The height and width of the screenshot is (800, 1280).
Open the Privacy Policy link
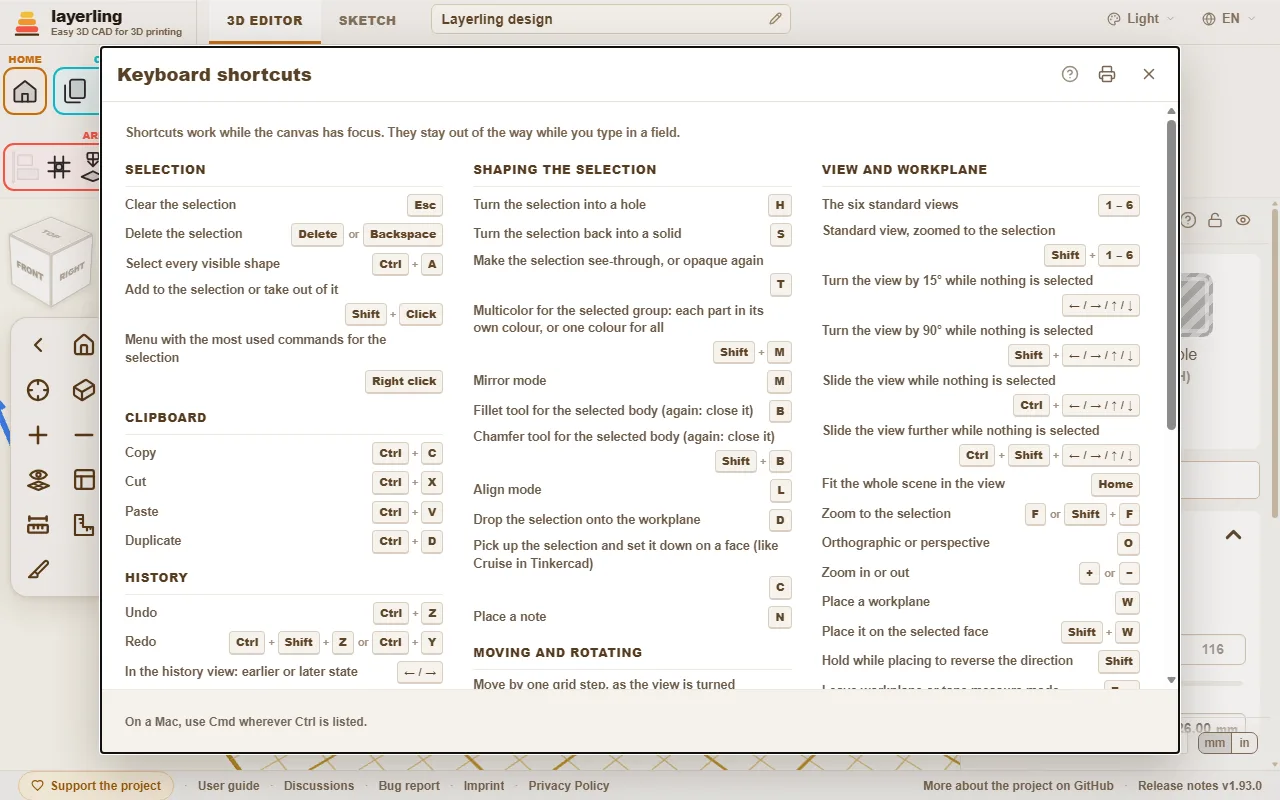click(x=569, y=786)
